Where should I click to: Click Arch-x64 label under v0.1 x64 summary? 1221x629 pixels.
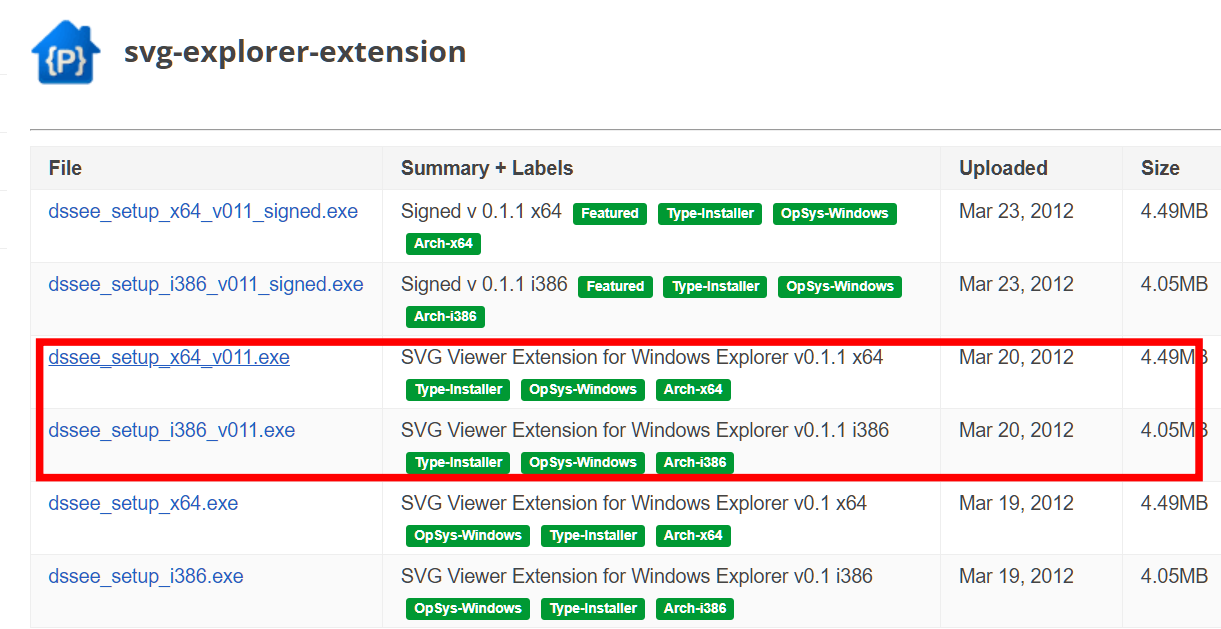[x=693, y=536]
